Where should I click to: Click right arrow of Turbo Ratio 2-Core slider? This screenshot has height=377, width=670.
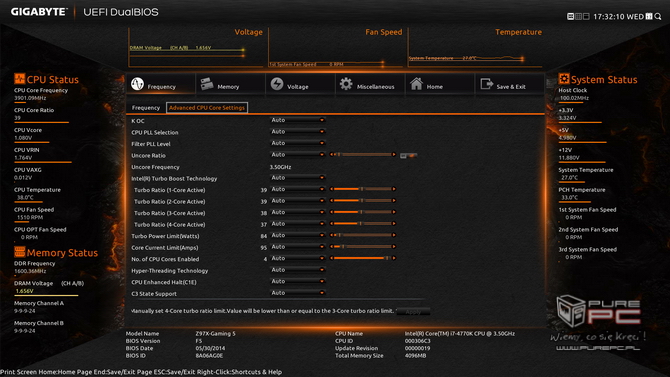(394, 200)
